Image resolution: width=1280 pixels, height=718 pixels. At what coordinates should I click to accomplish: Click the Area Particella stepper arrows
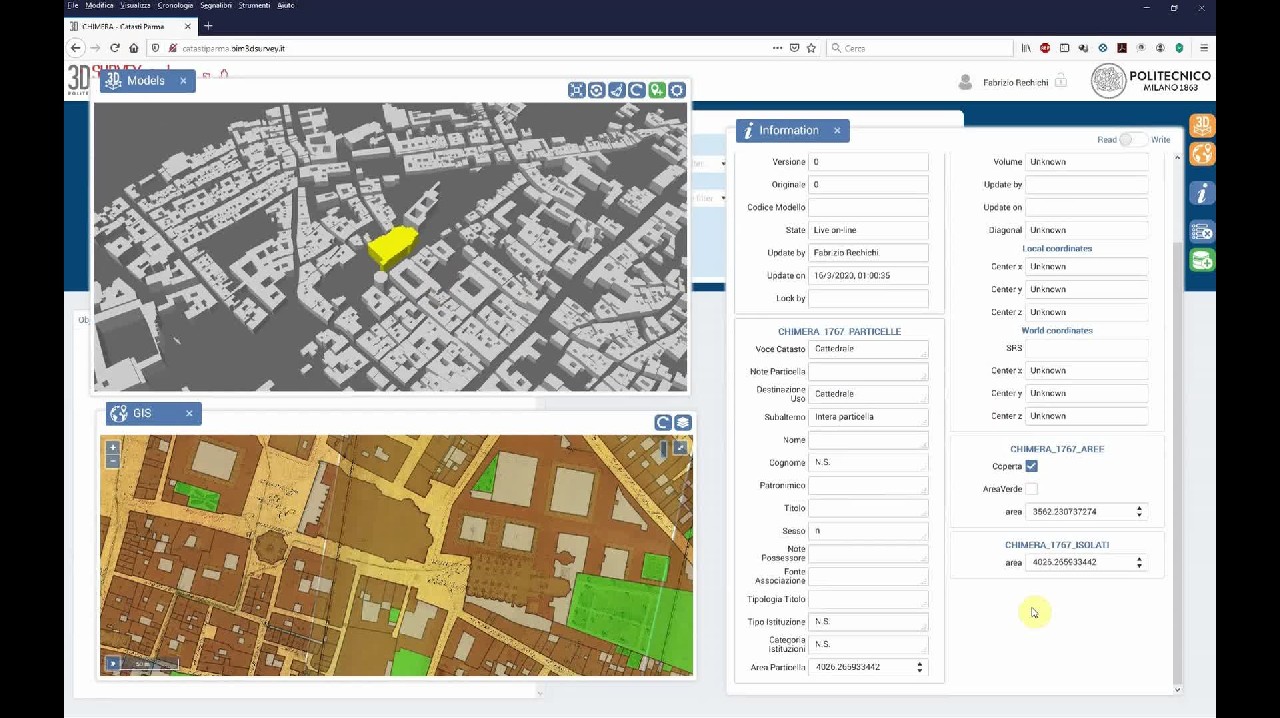[x=920, y=667]
